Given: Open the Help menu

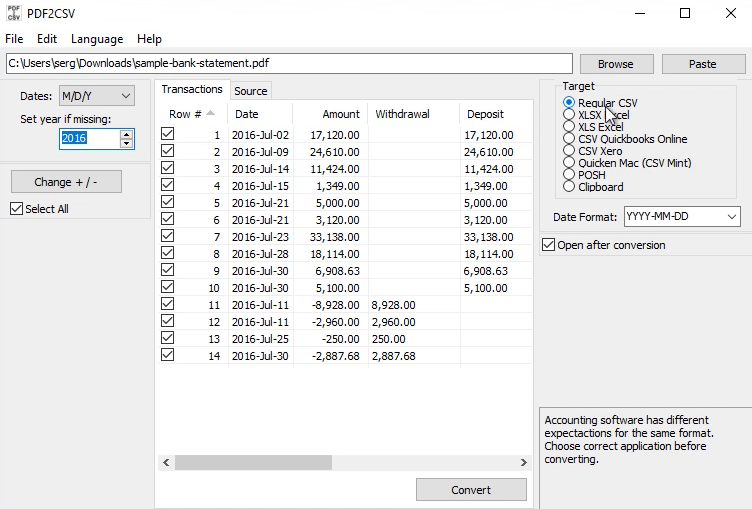Looking at the screenshot, I should (149, 39).
